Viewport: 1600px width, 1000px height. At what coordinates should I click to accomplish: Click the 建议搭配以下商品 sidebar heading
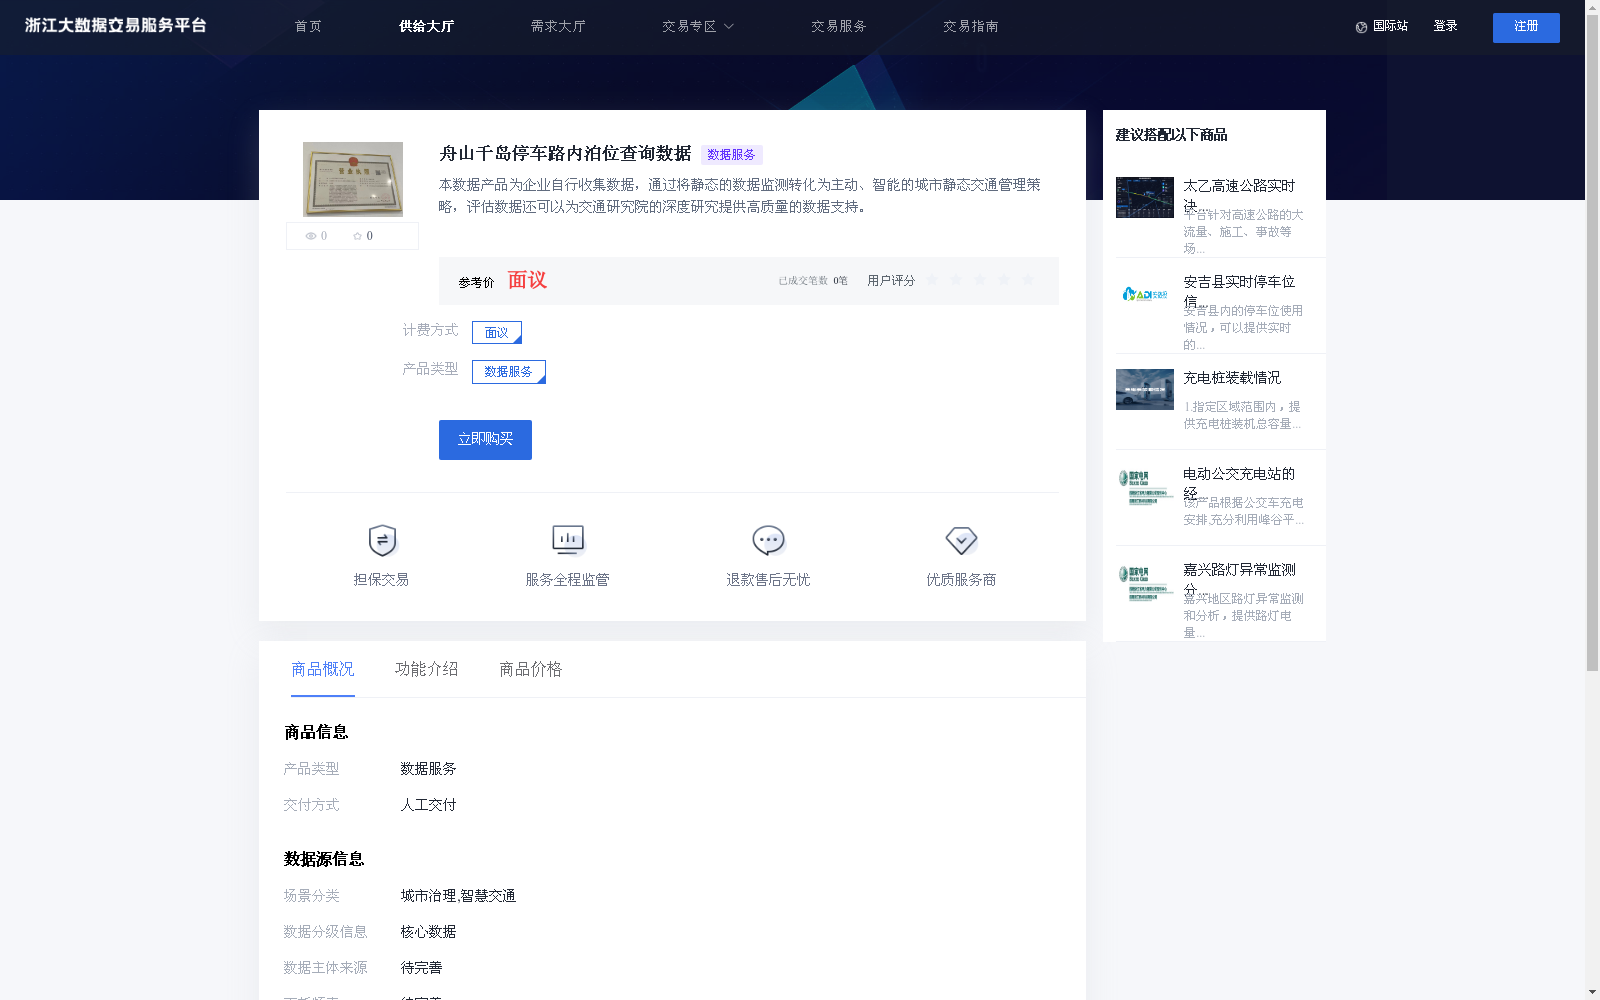point(1171,135)
